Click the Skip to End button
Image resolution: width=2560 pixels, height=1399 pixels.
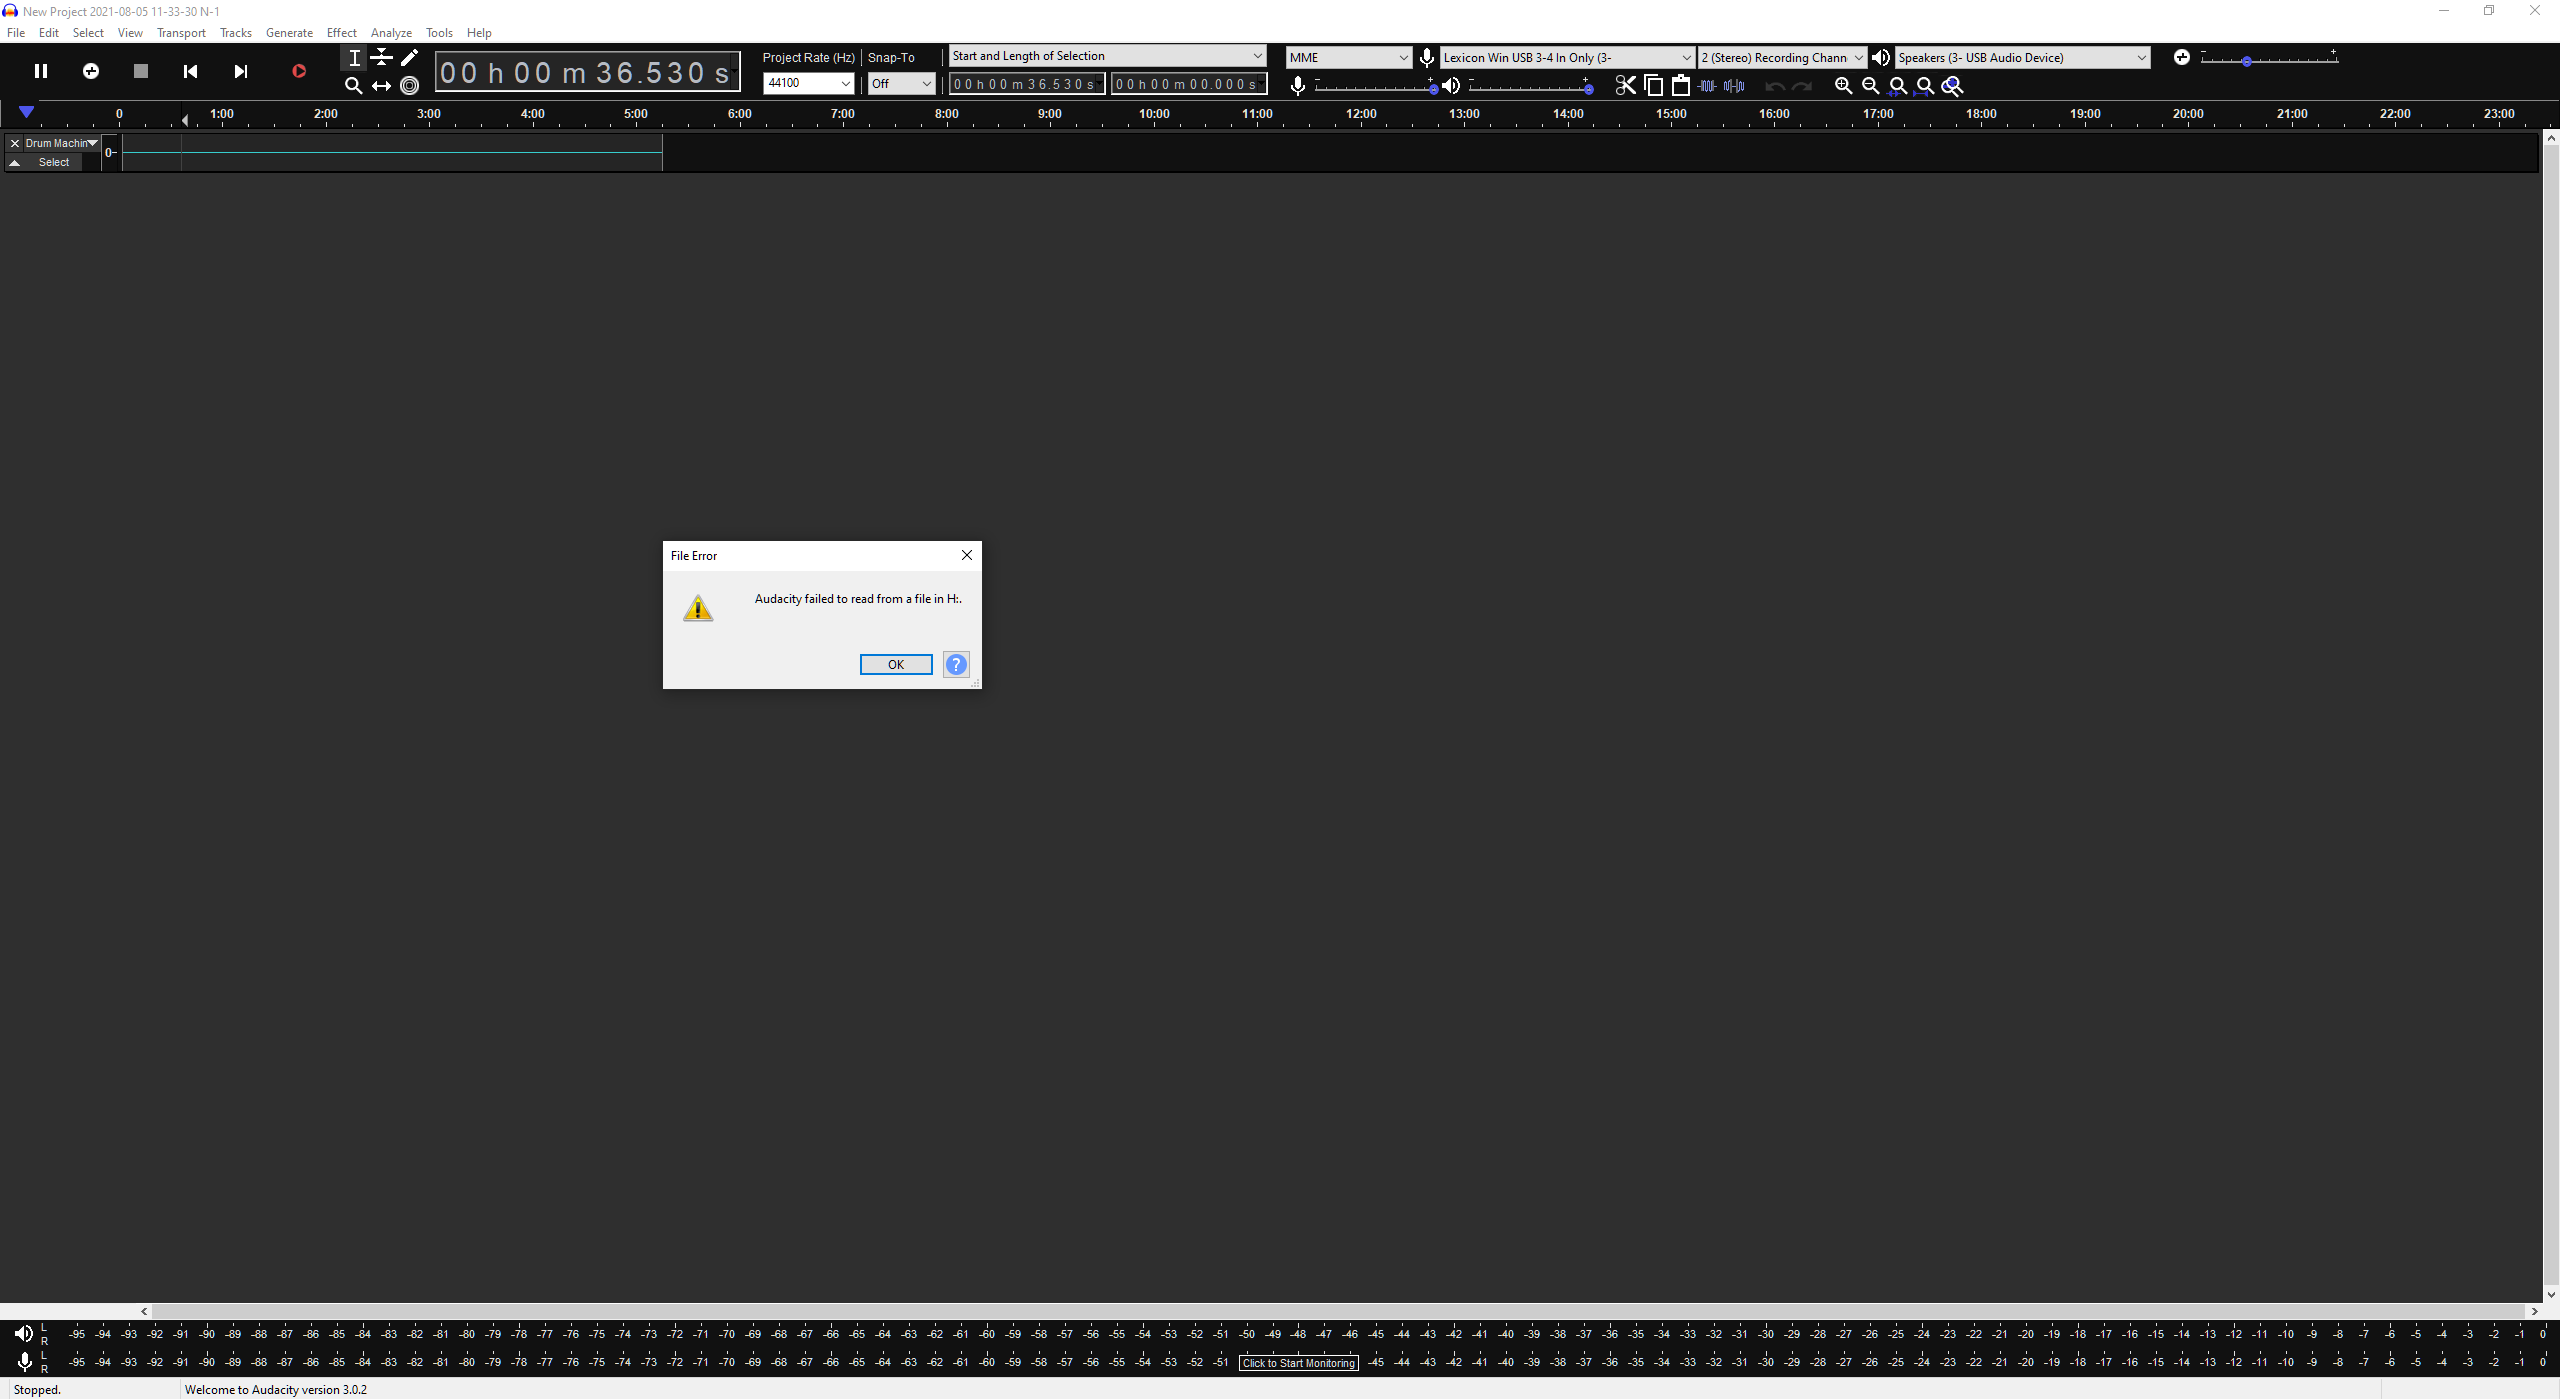coord(243,71)
